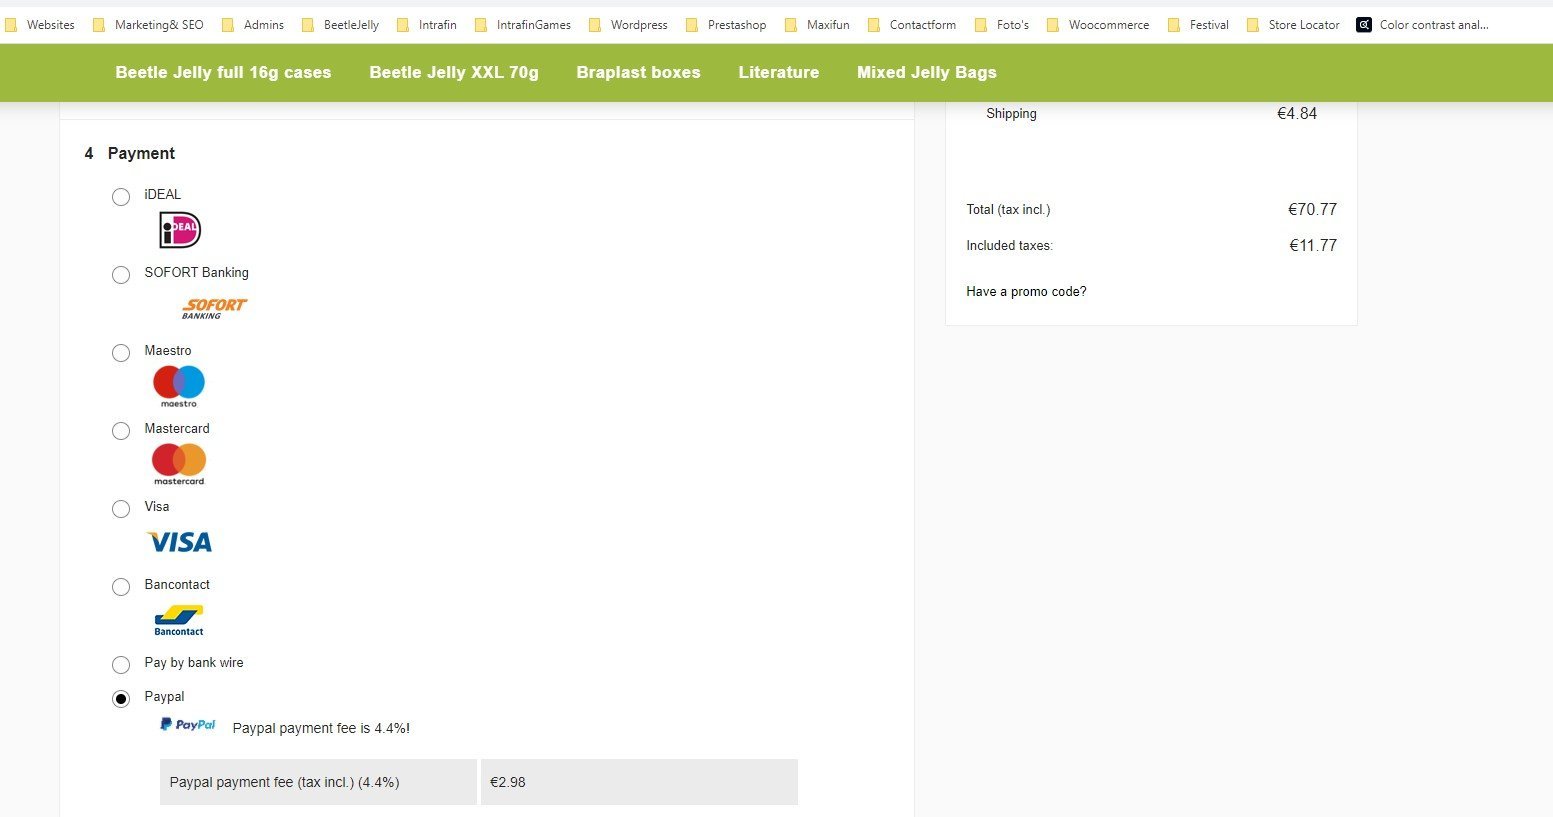The width and height of the screenshot is (1553, 817).
Task: Click the Mastercard logo
Action: point(179,464)
